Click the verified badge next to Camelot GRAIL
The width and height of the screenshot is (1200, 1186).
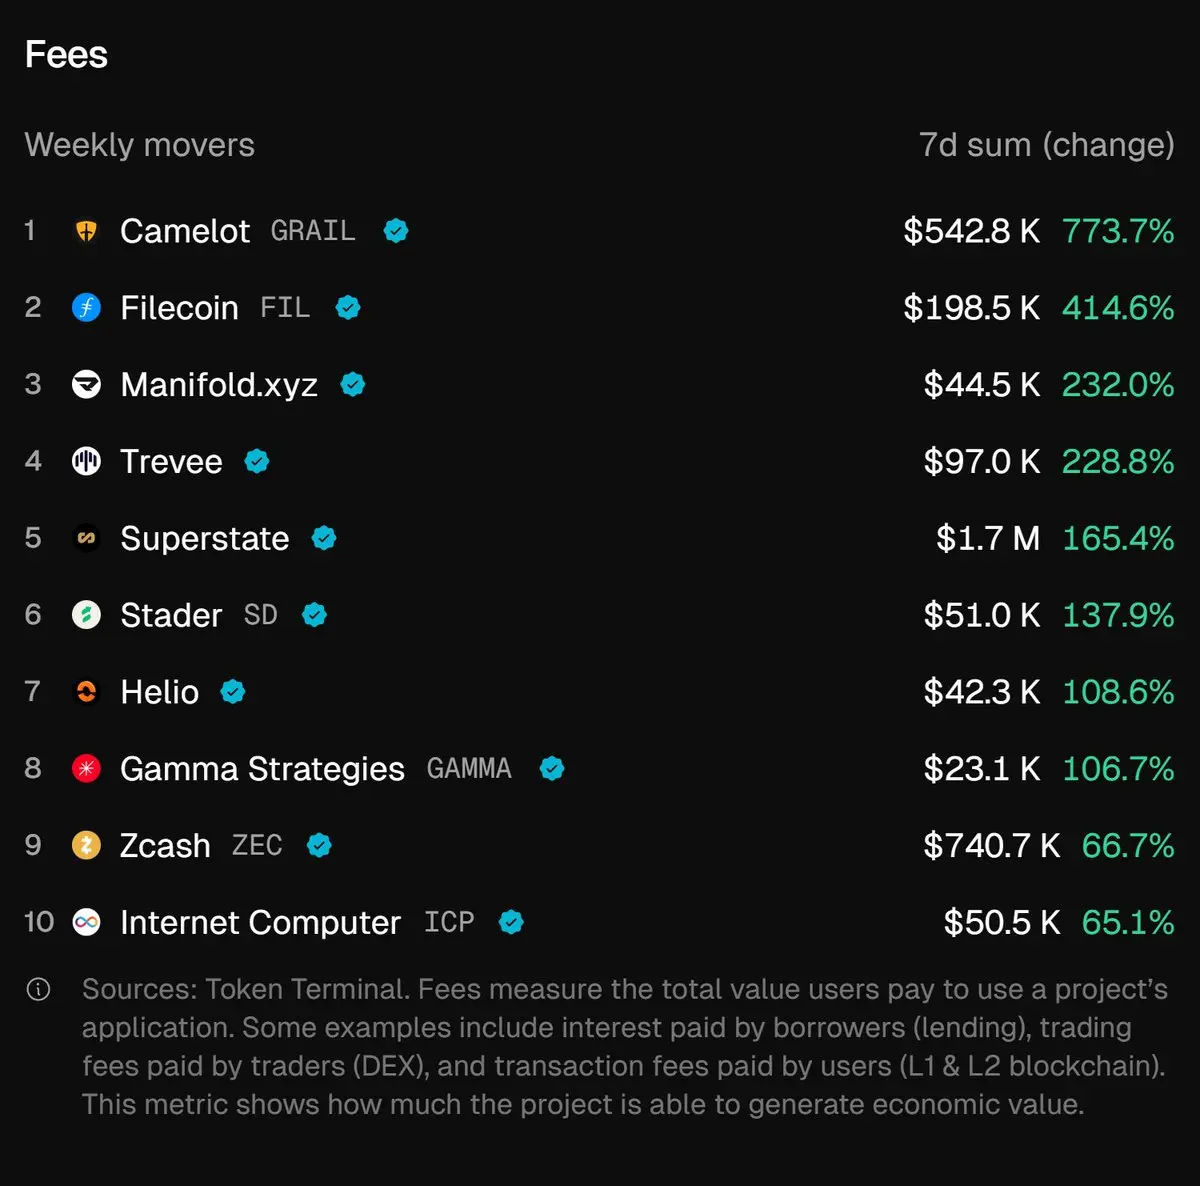(x=396, y=231)
